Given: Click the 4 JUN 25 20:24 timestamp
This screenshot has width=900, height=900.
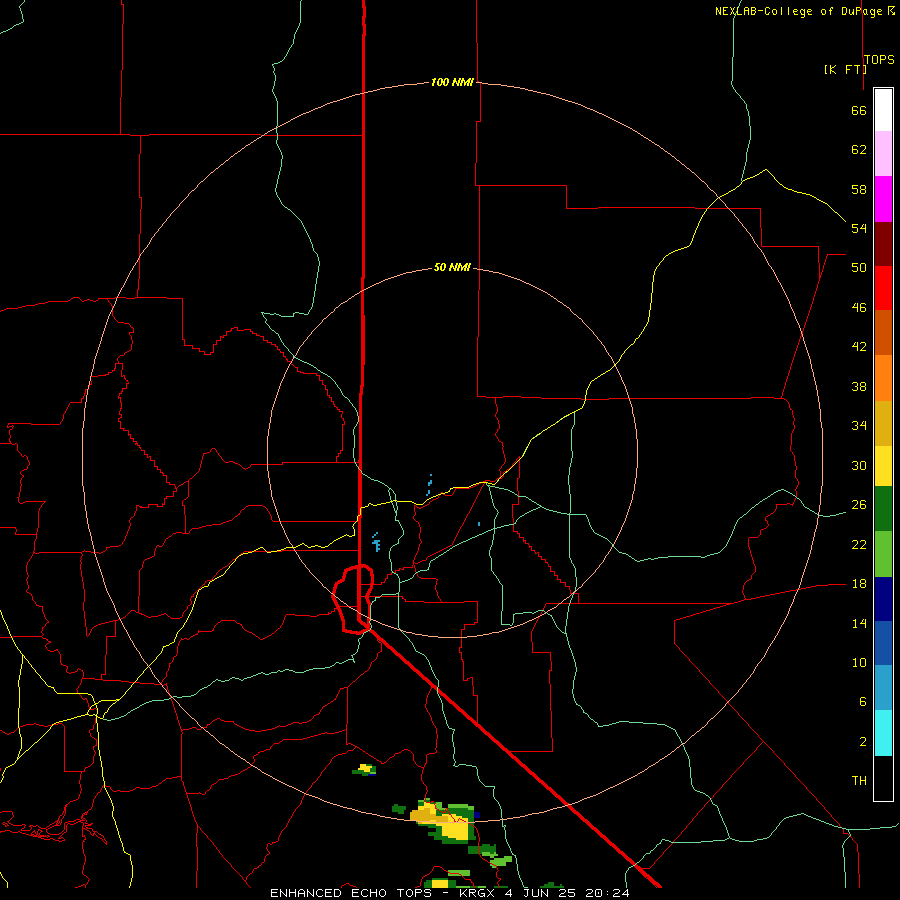Looking at the screenshot, I should tap(567, 893).
